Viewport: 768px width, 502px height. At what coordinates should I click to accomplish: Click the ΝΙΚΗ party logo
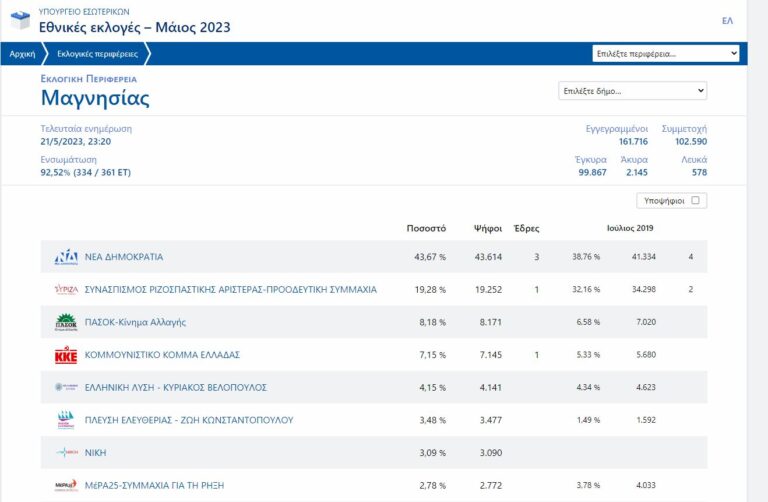pyautogui.click(x=65, y=453)
